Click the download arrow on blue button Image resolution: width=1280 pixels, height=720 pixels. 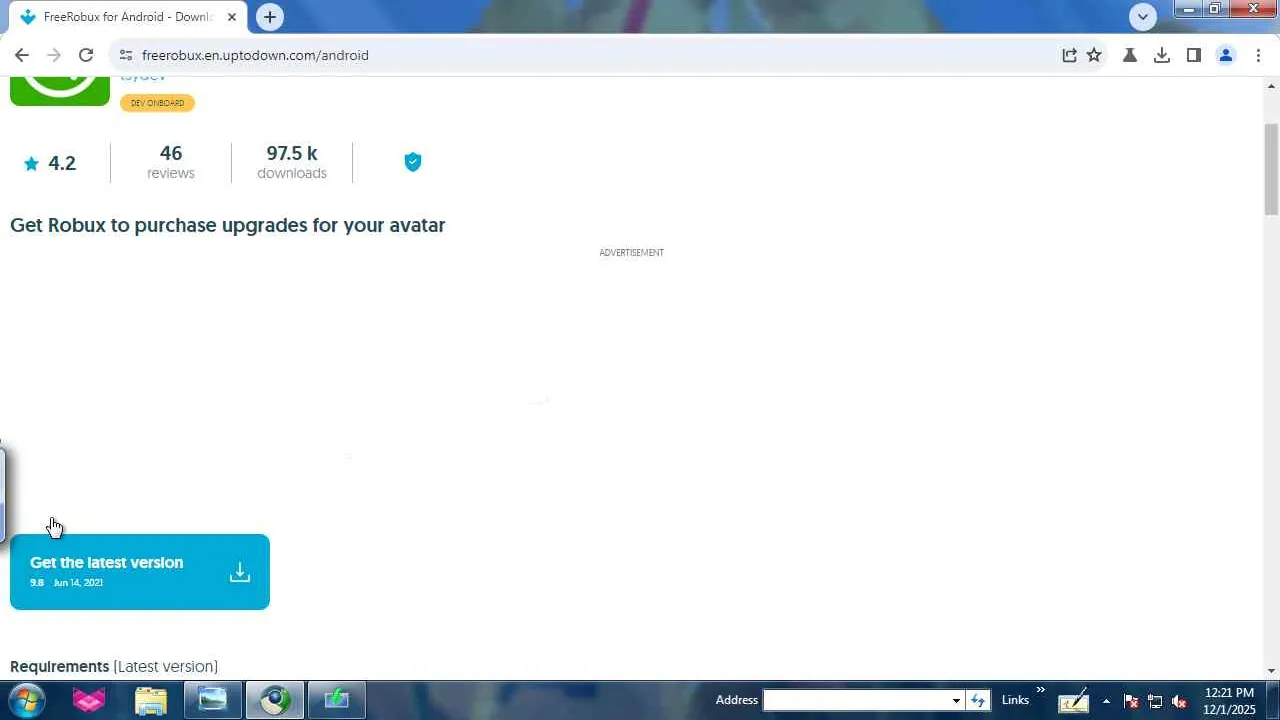240,572
